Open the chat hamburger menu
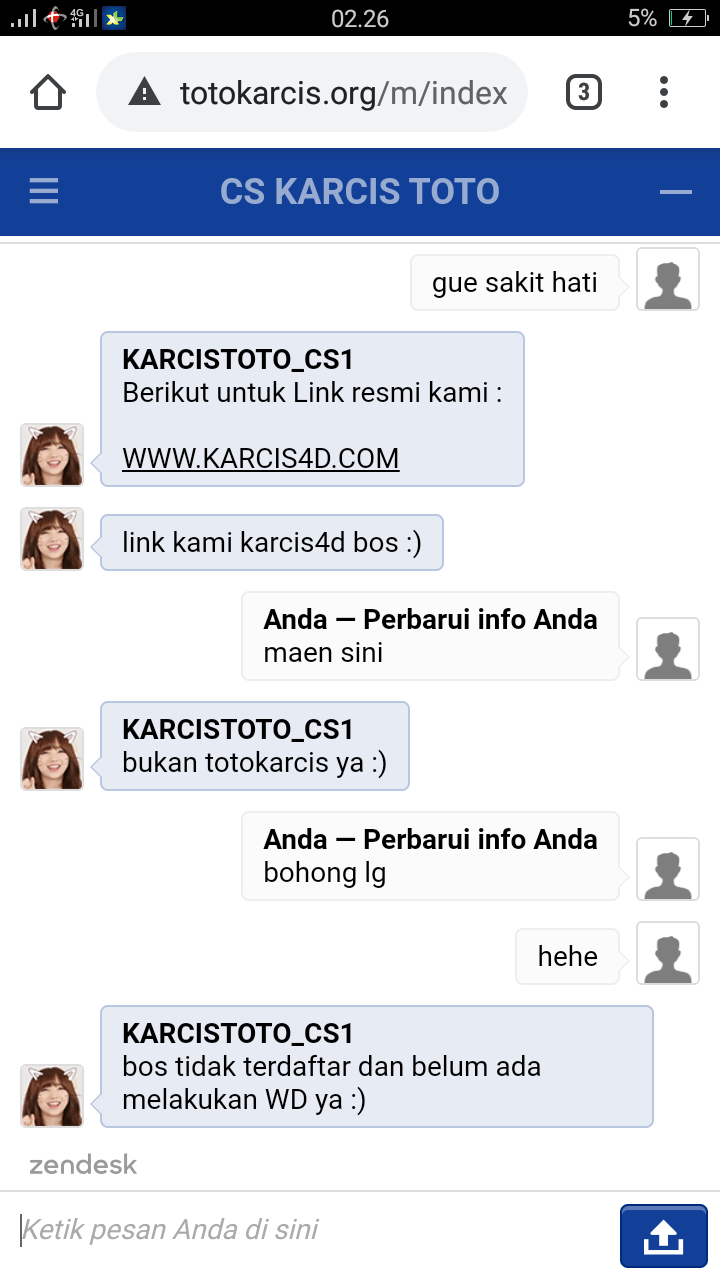Screen dimensions: 720x1280 click(x=44, y=191)
